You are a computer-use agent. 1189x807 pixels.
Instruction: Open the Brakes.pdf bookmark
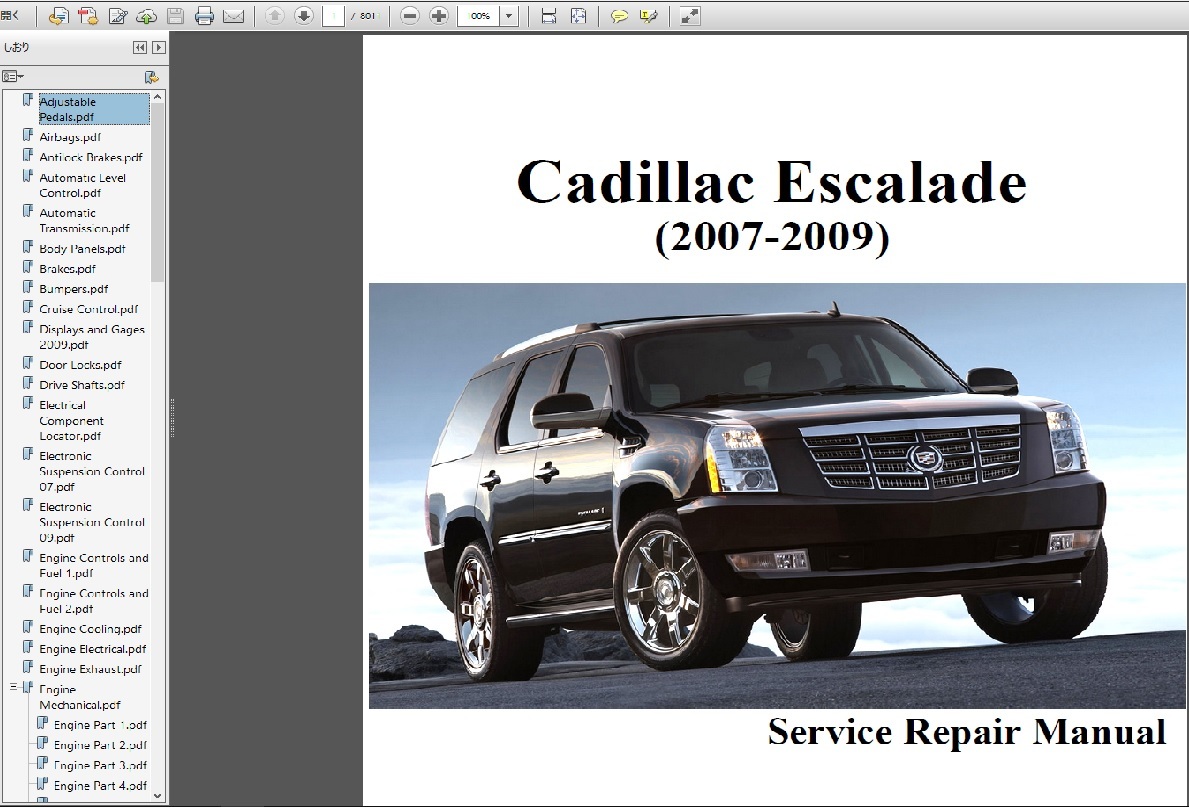pyautogui.click(x=67, y=269)
